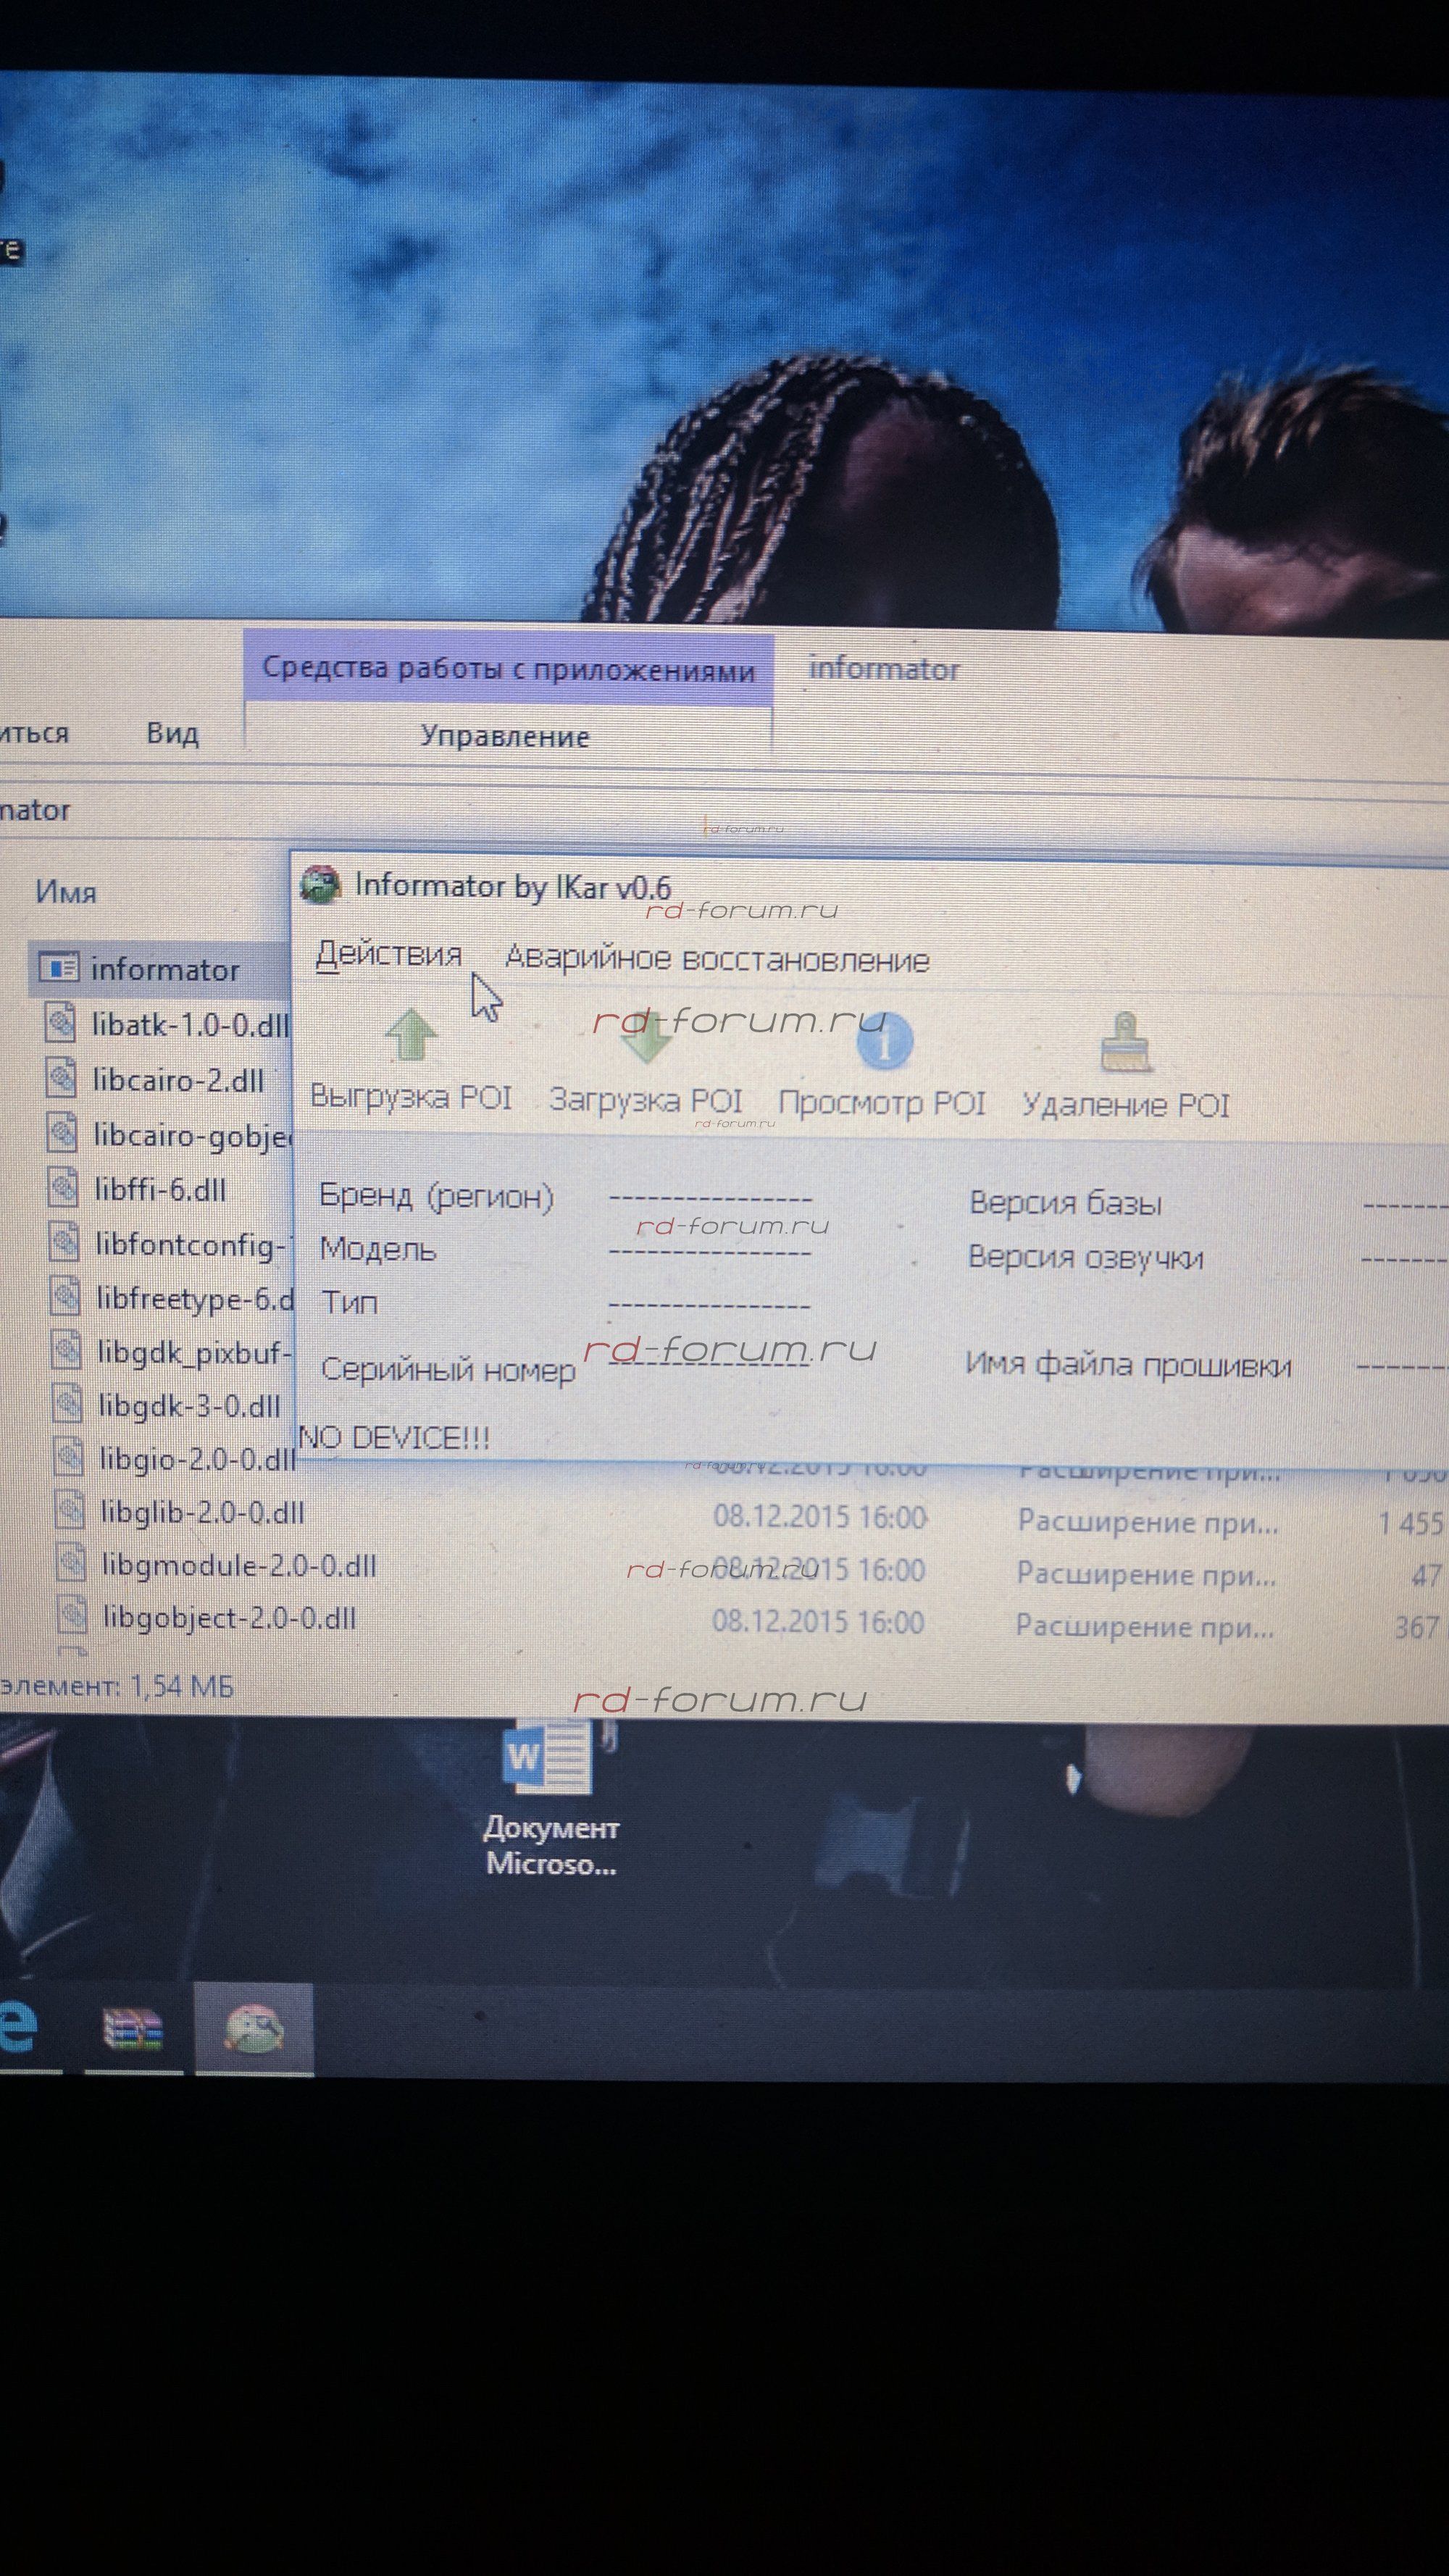The image size is (1449, 2576).
Task: Select libgobject-2.0-0.dll in the file list
Action: 229,1617
